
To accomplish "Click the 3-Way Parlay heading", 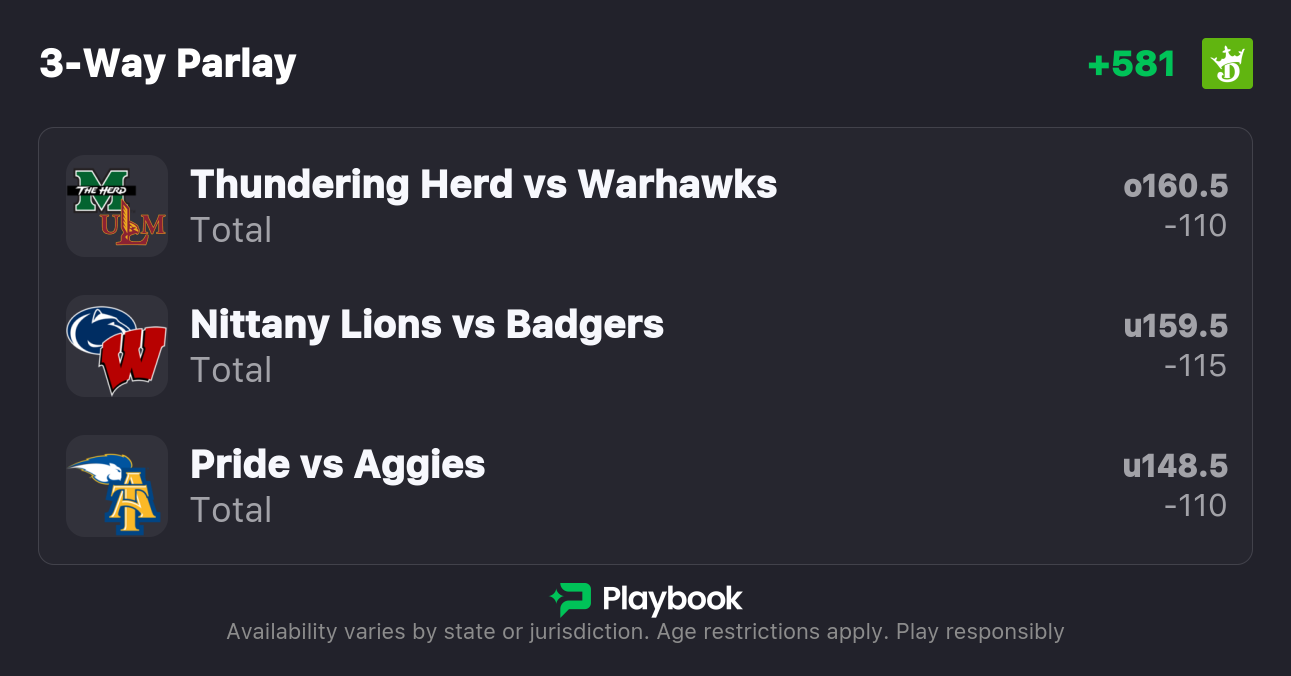I will tap(168, 64).
